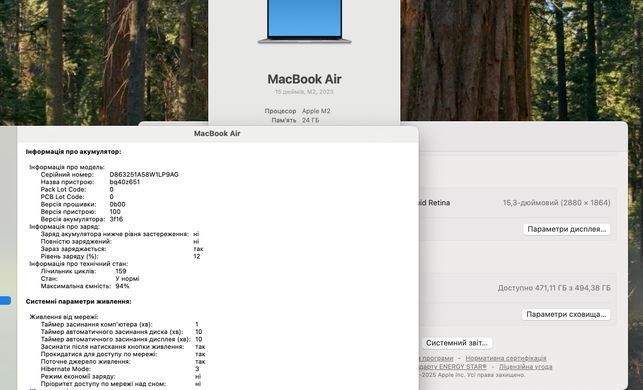Select condition value 'У нормі'
Viewport: 643px width, 390px height.
[128, 278]
